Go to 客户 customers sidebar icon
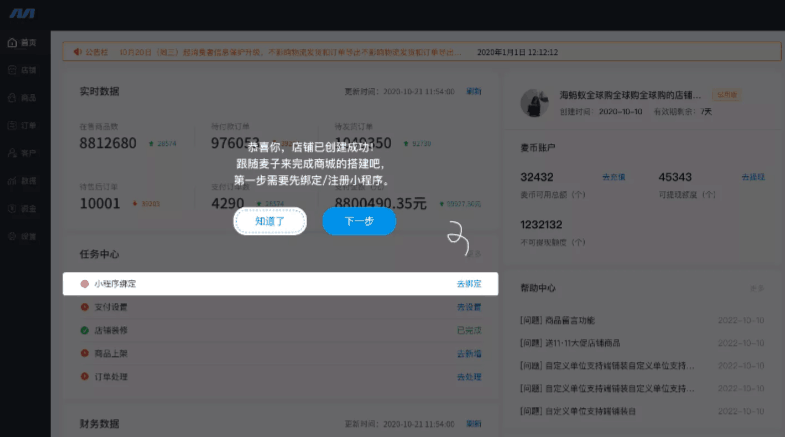Viewport: 785px width, 437px height. [x=12, y=153]
